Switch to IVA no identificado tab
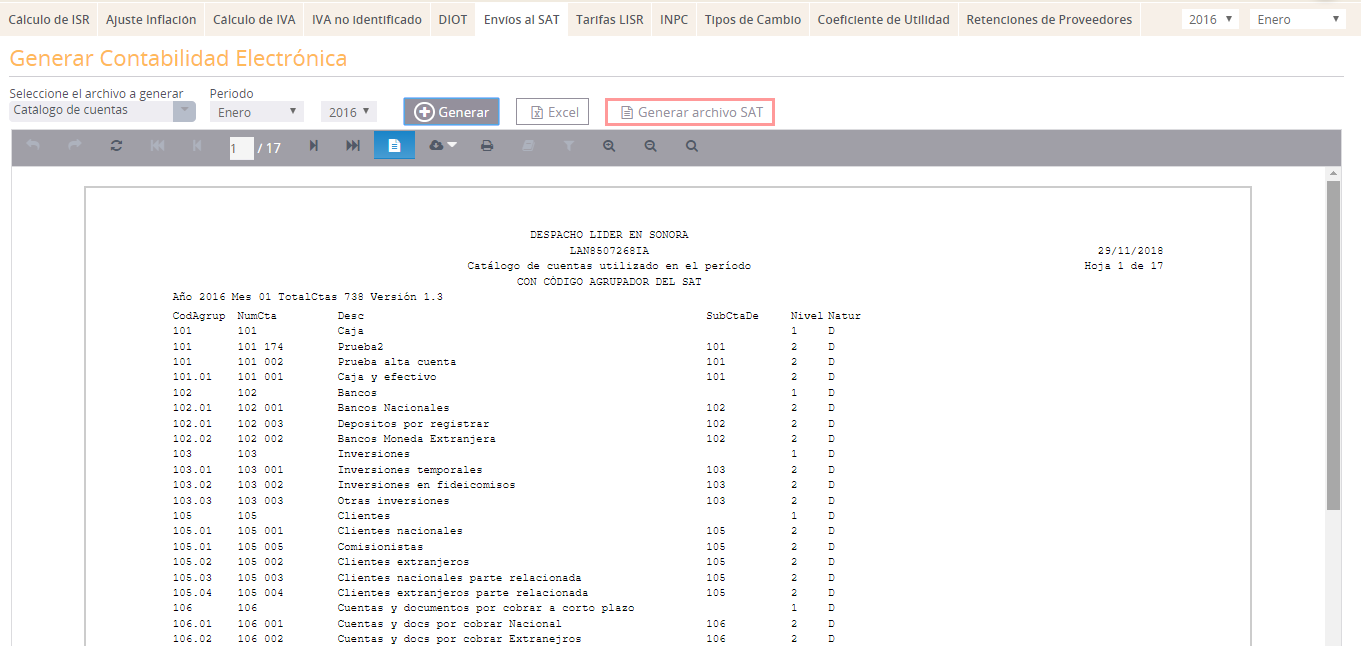 367,19
